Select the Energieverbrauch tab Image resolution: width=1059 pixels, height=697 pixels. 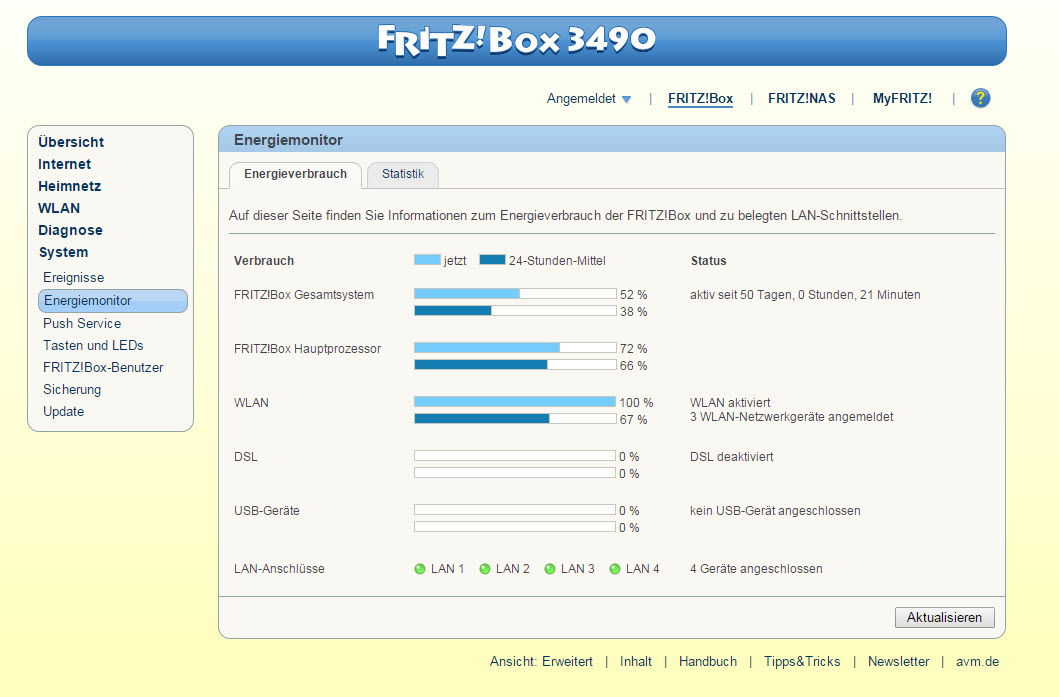coord(295,174)
